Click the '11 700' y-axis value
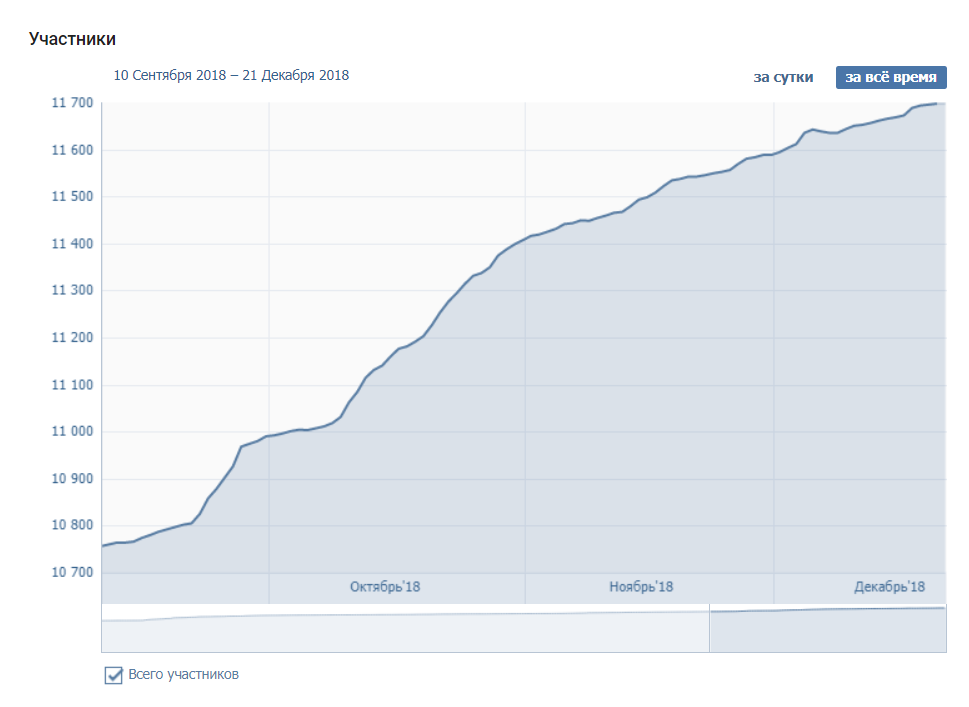Viewport: 969px width, 707px height. [x=72, y=103]
